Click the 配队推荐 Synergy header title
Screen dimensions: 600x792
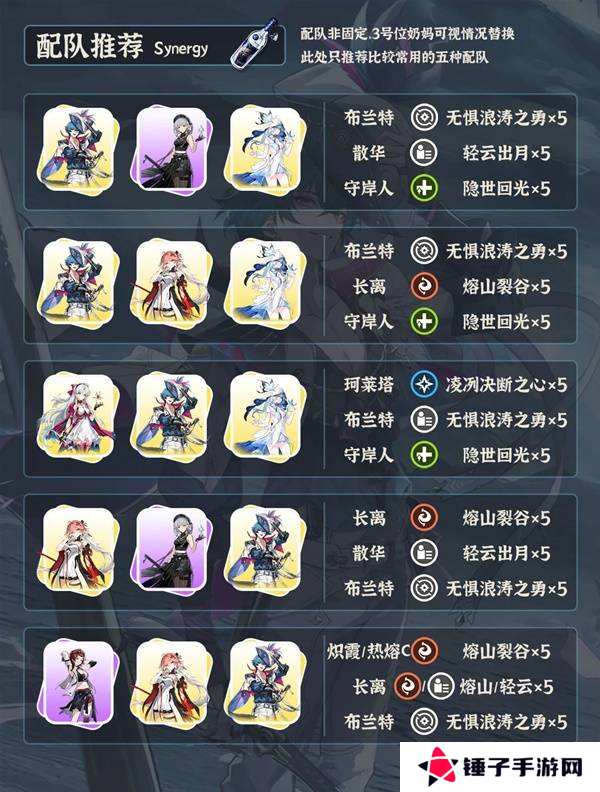point(122,47)
